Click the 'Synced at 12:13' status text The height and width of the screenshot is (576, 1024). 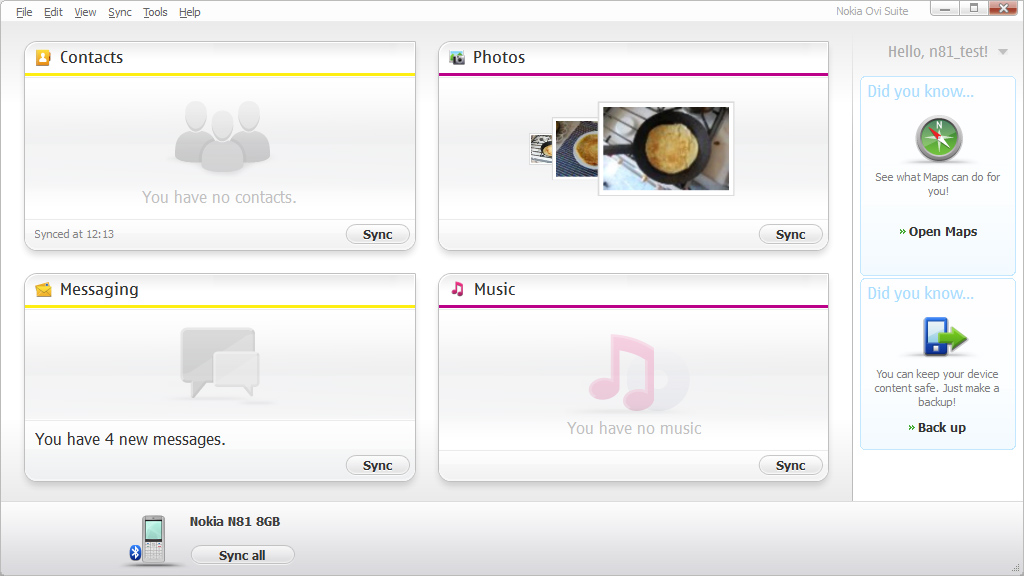point(74,234)
